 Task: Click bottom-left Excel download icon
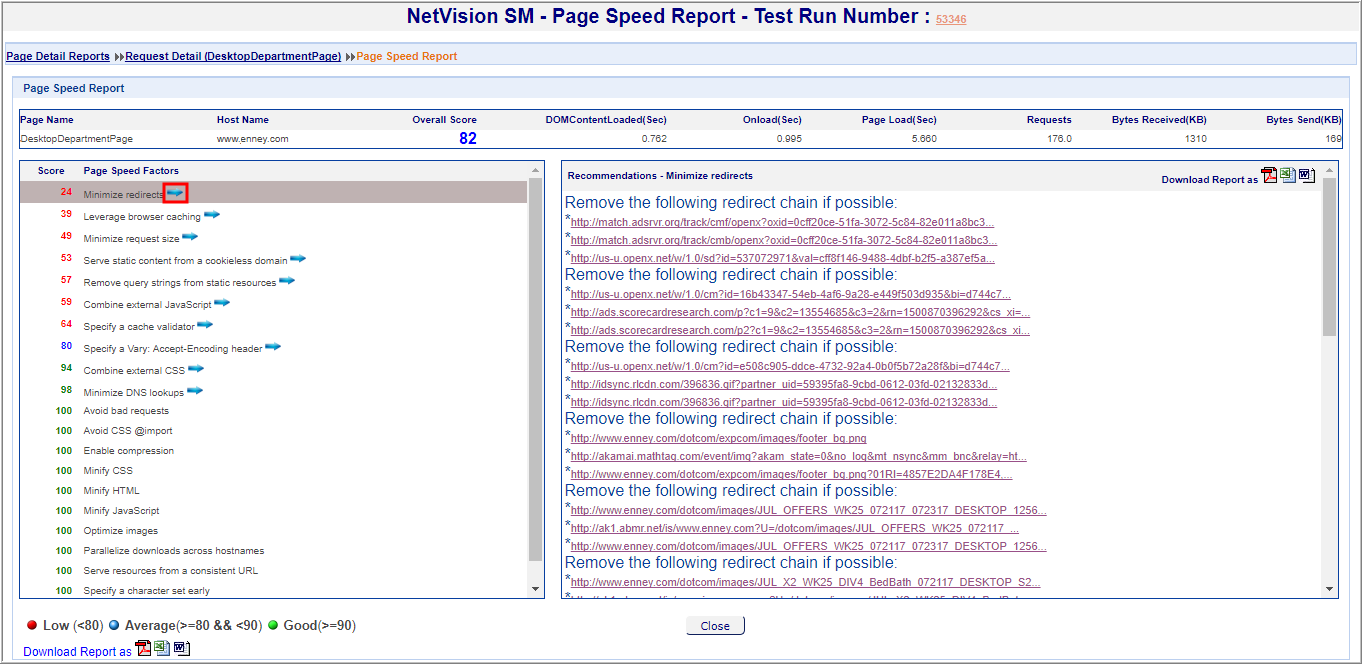pos(162,648)
